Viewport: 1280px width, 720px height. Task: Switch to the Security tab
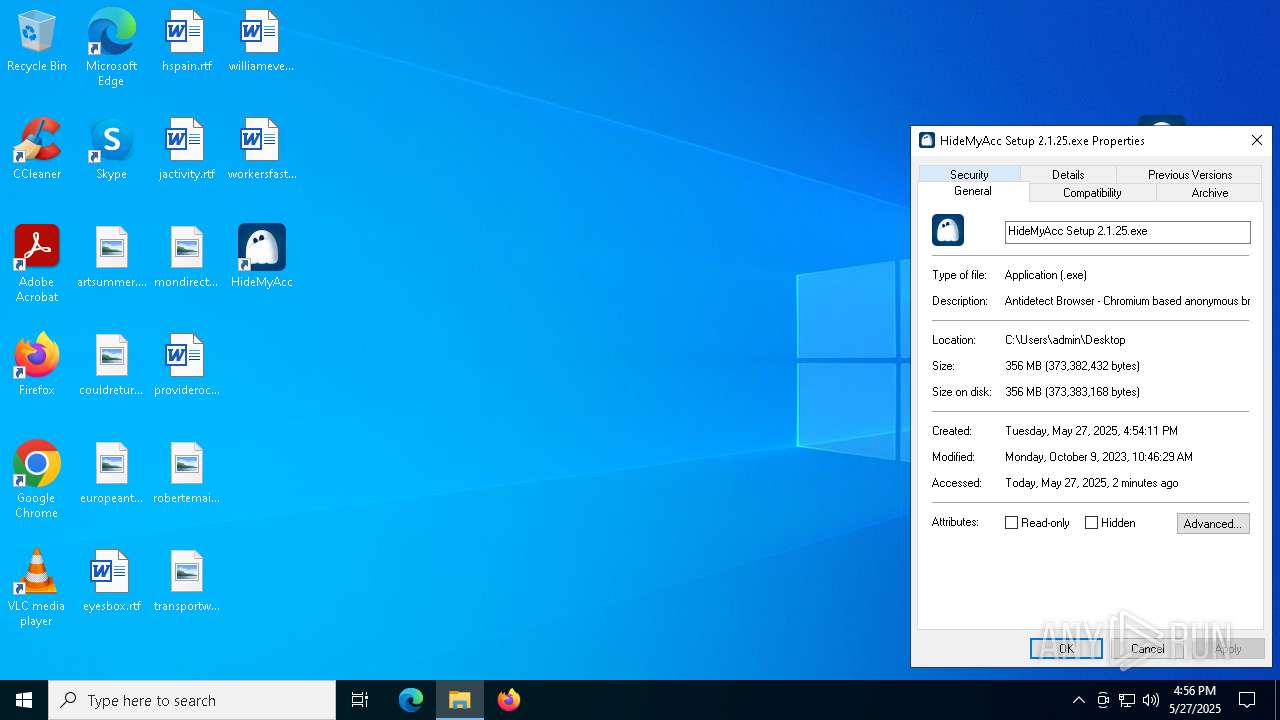point(969,174)
